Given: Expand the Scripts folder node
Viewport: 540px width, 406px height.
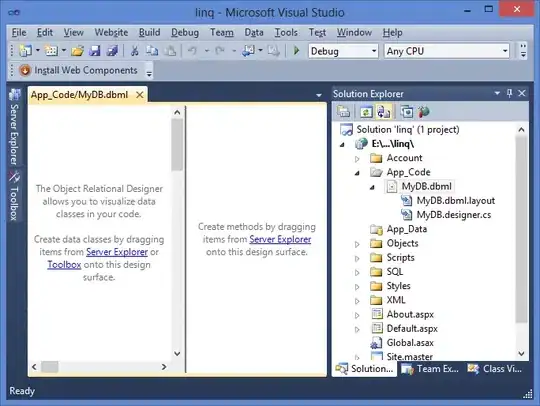Looking at the screenshot, I should pyautogui.click(x=357, y=258).
